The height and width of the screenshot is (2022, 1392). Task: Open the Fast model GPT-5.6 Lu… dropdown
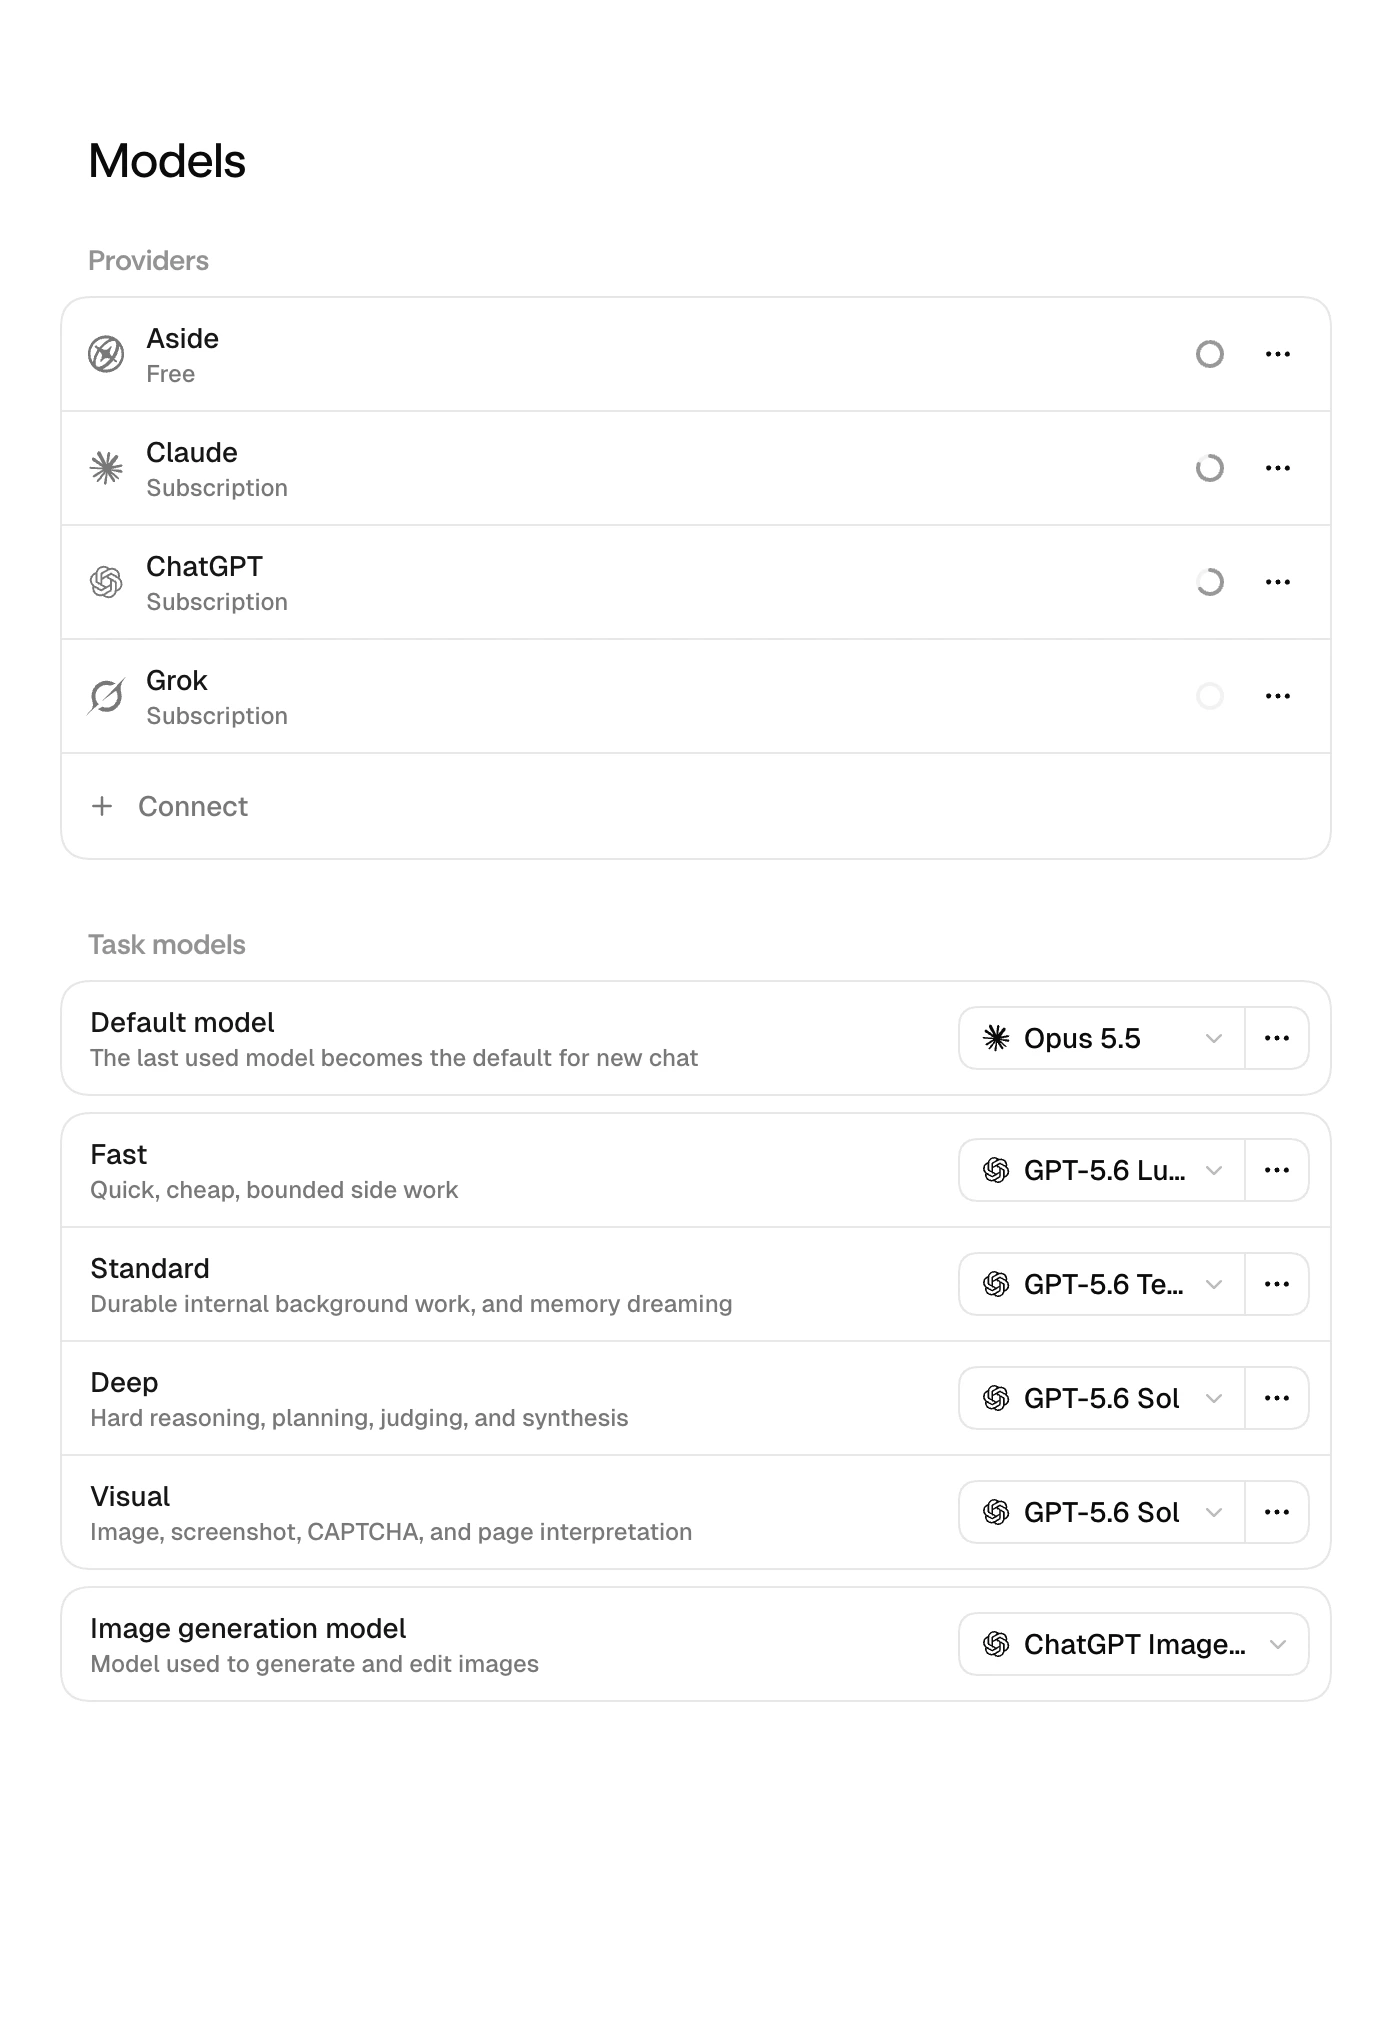coord(1102,1170)
